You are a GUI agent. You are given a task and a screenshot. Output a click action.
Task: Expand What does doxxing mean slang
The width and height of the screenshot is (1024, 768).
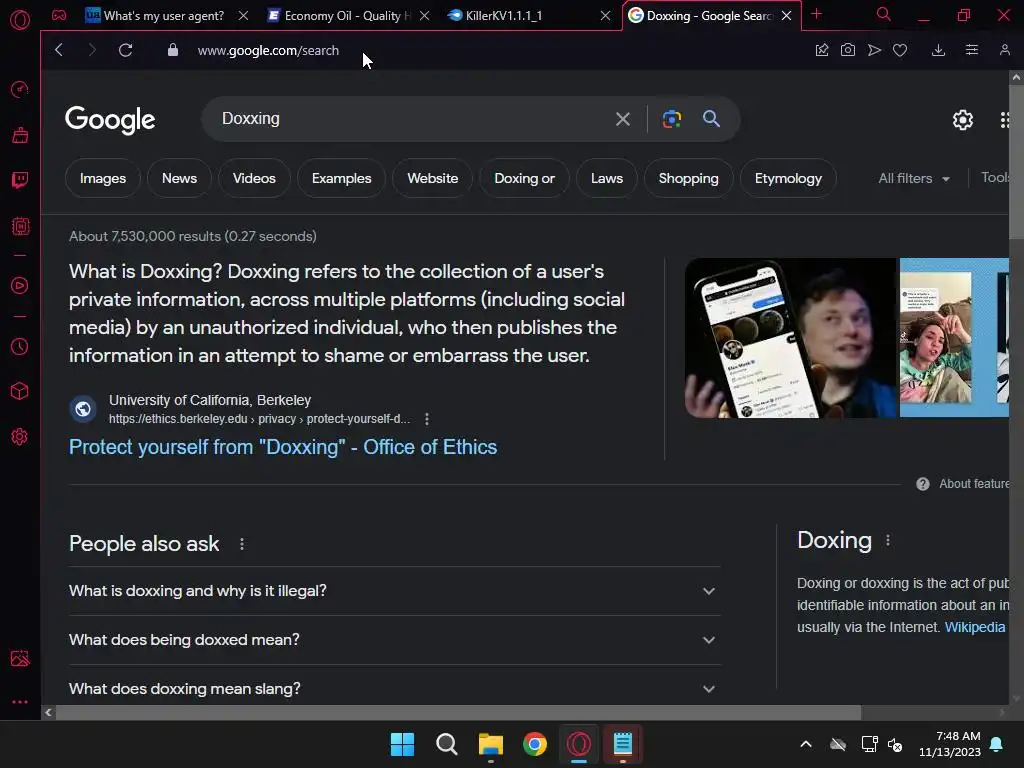394,688
